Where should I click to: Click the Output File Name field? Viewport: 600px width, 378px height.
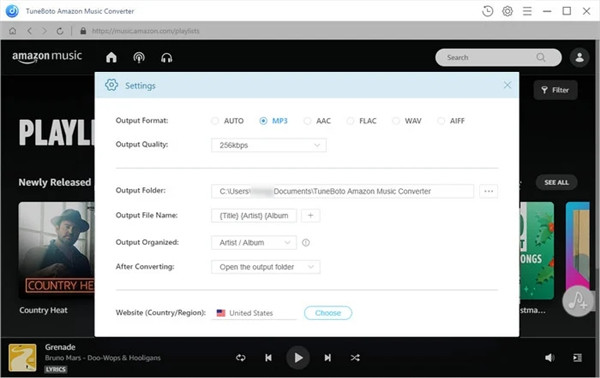click(x=254, y=216)
